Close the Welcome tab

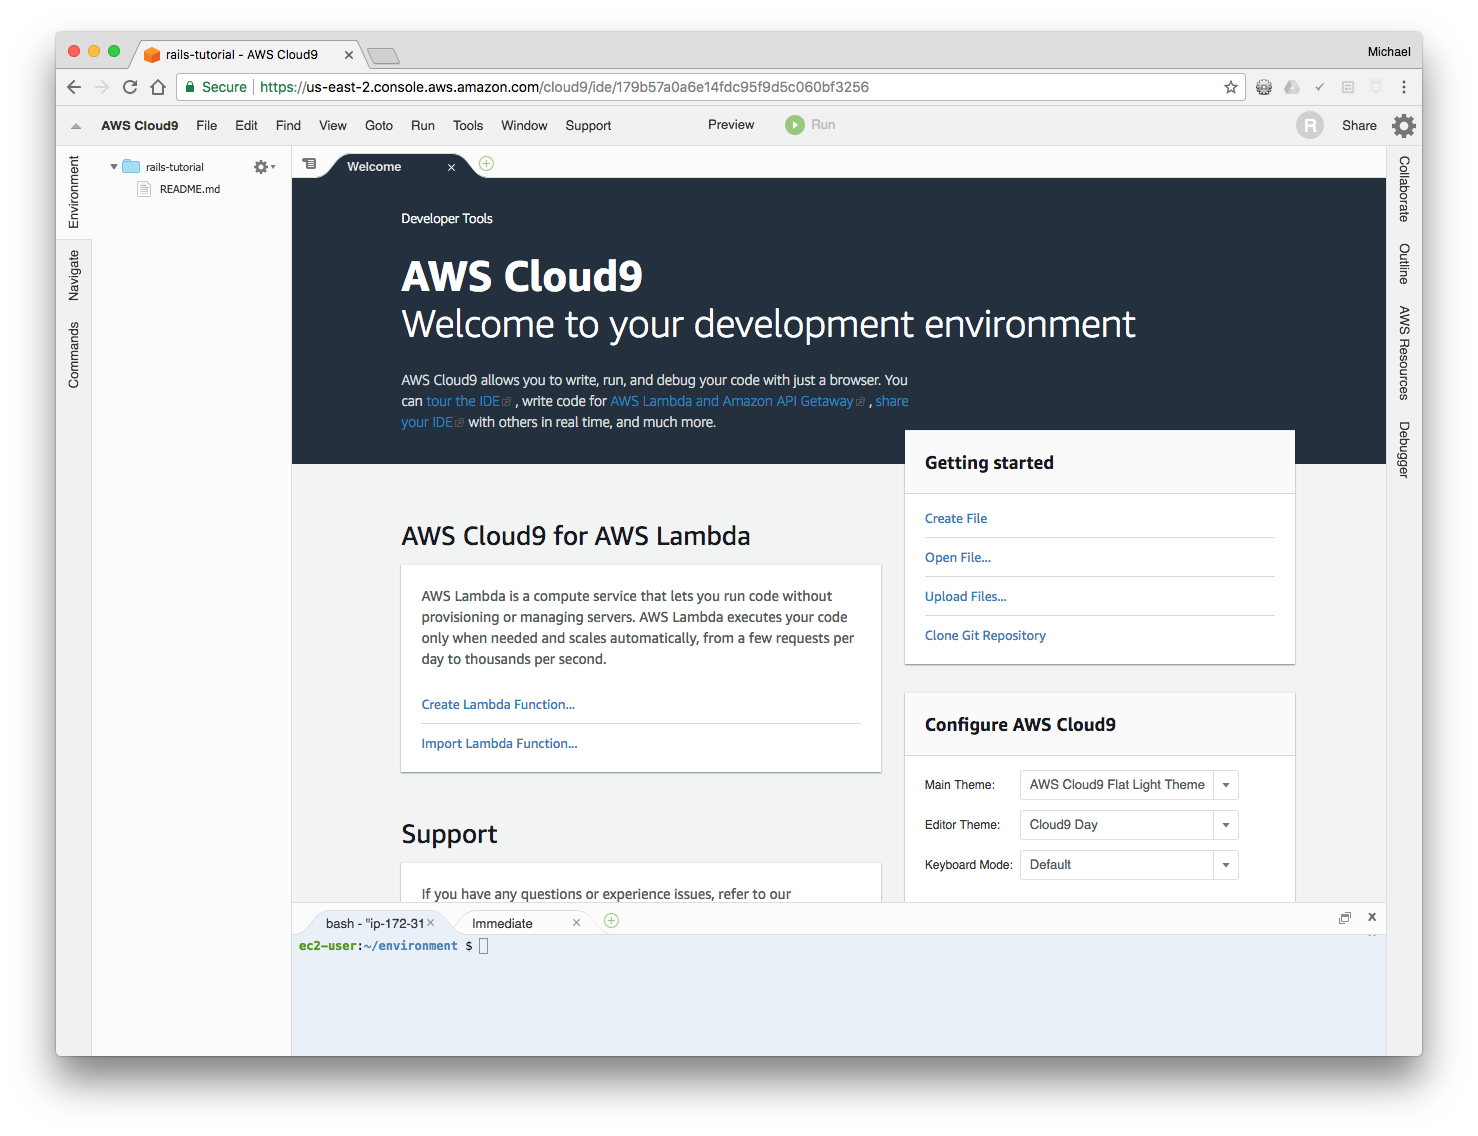pos(452,168)
